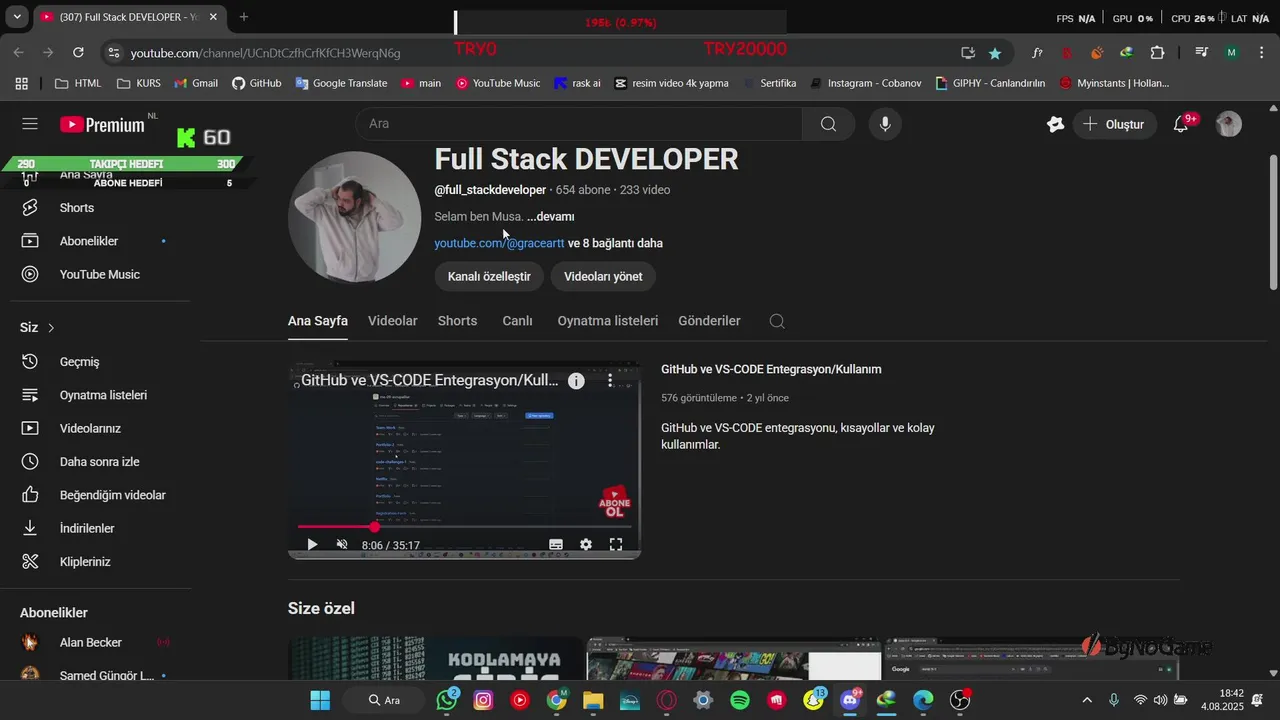The height and width of the screenshot is (720, 1280).
Task: Bookmark this page with the star icon
Action: [x=994, y=53]
